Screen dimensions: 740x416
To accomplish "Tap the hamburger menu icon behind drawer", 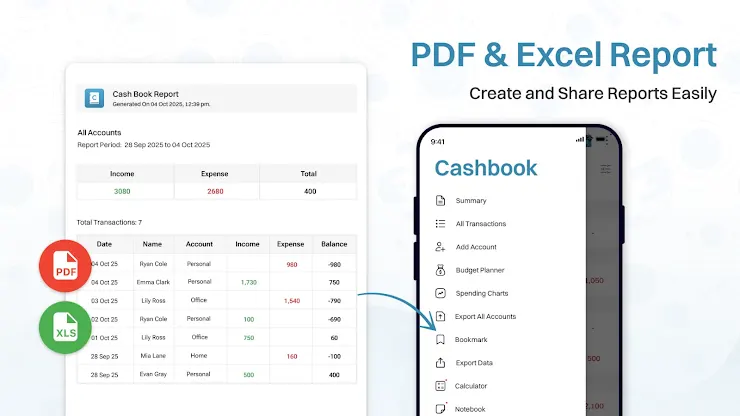I will tap(605, 169).
